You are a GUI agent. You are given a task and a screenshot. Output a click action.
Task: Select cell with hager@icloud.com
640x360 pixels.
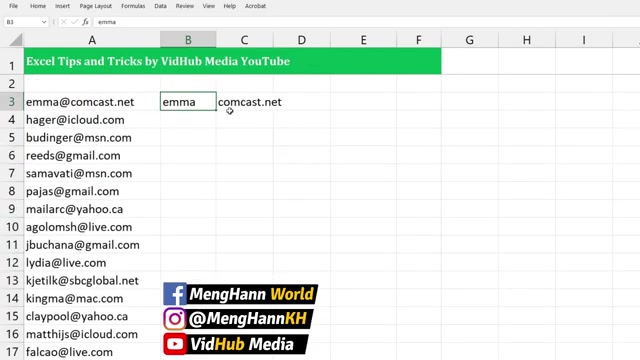[92, 120]
